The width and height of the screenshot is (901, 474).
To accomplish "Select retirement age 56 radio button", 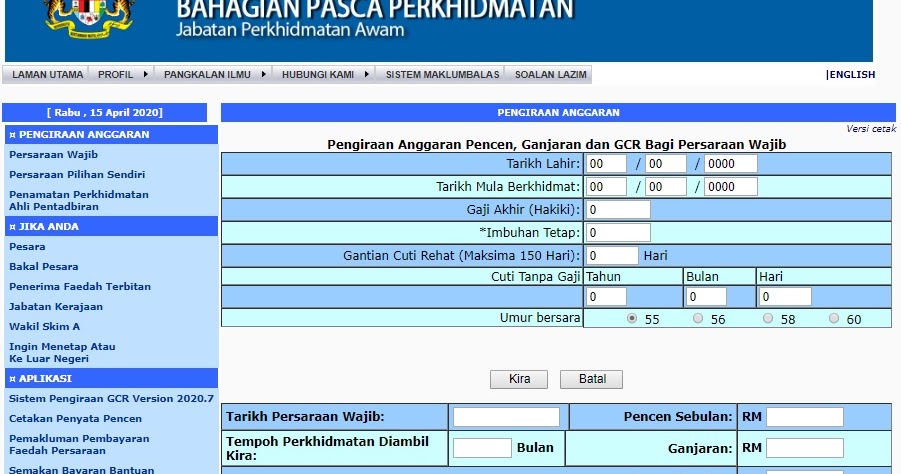I will coord(698,318).
